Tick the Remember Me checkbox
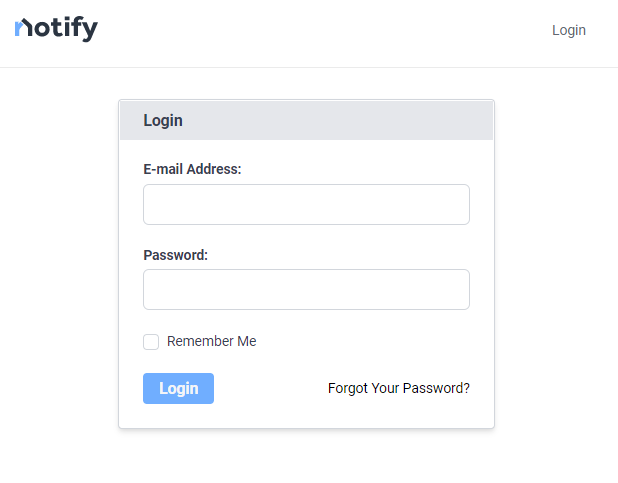The width and height of the screenshot is (618, 483). 151,342
